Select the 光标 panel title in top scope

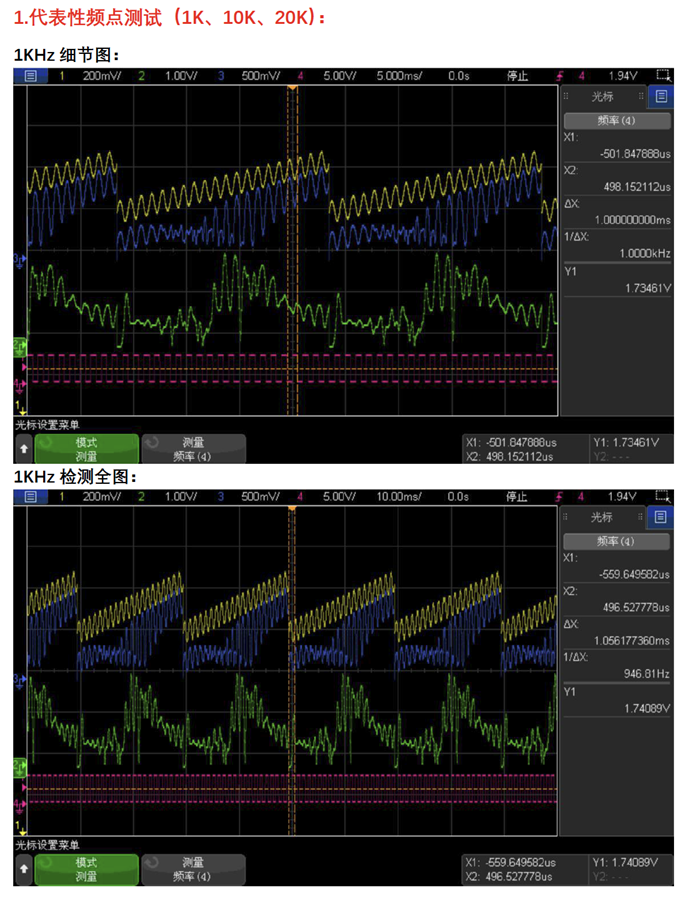603,96
